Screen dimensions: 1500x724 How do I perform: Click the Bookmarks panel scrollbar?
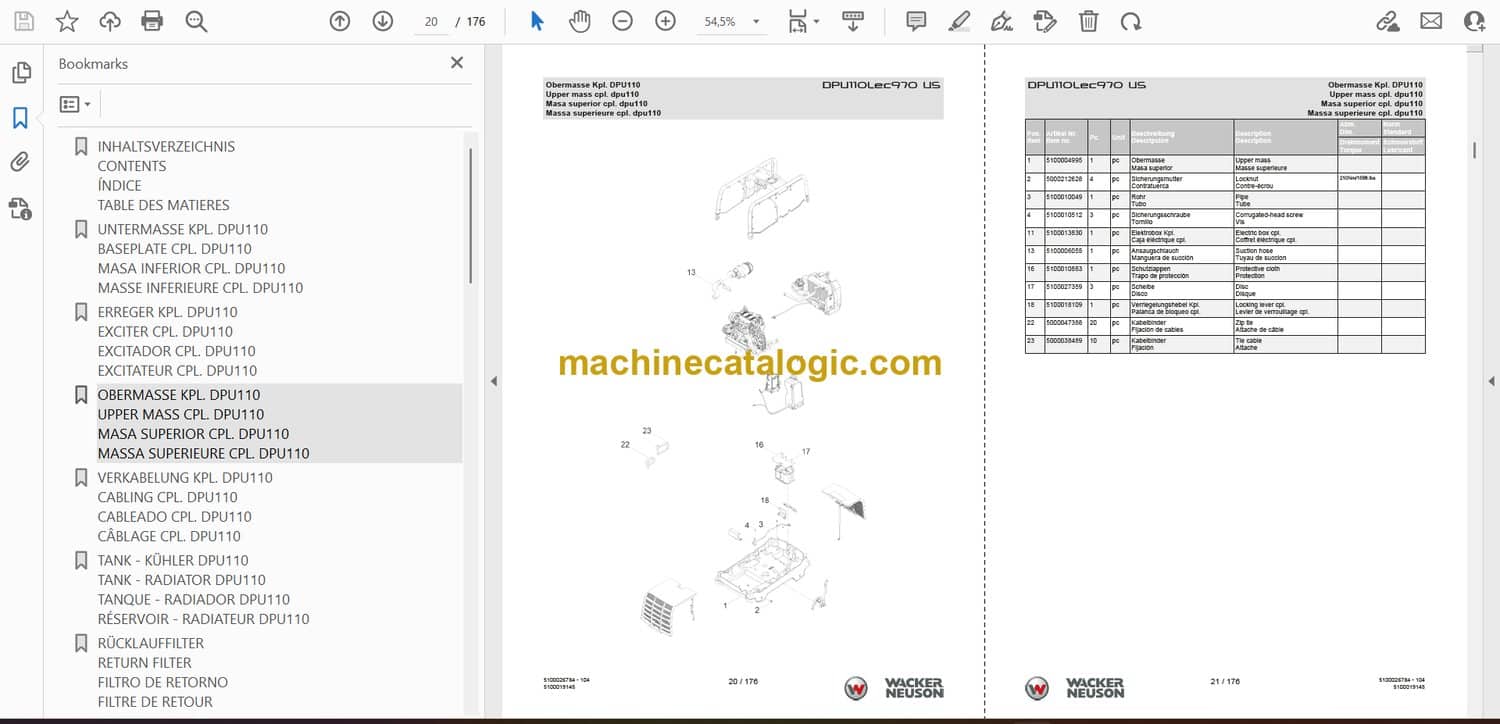tap(470, 216)
